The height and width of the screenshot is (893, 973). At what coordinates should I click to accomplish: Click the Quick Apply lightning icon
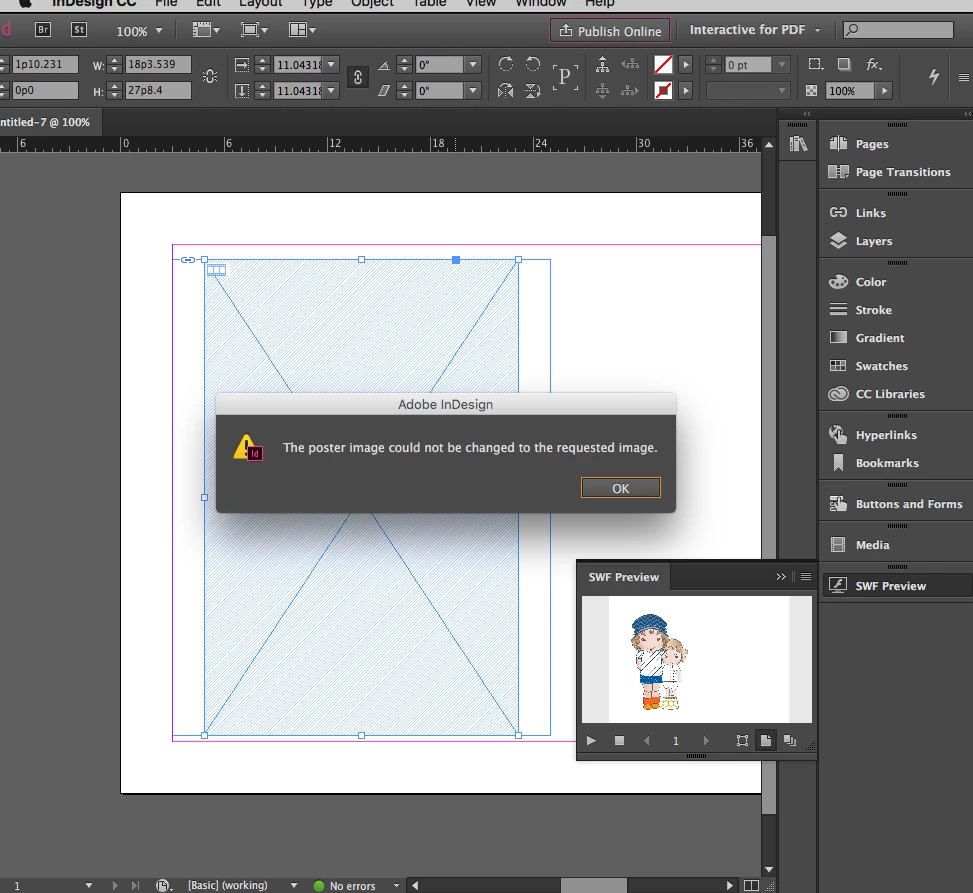pos(934,76)
